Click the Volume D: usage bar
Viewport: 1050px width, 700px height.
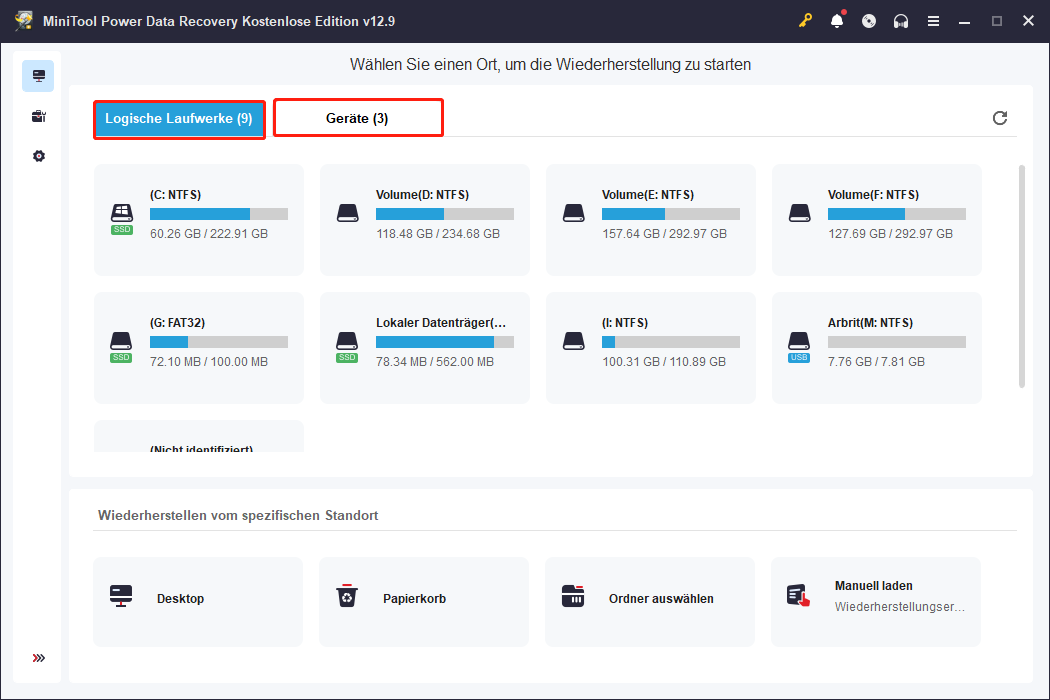(445, 214)
